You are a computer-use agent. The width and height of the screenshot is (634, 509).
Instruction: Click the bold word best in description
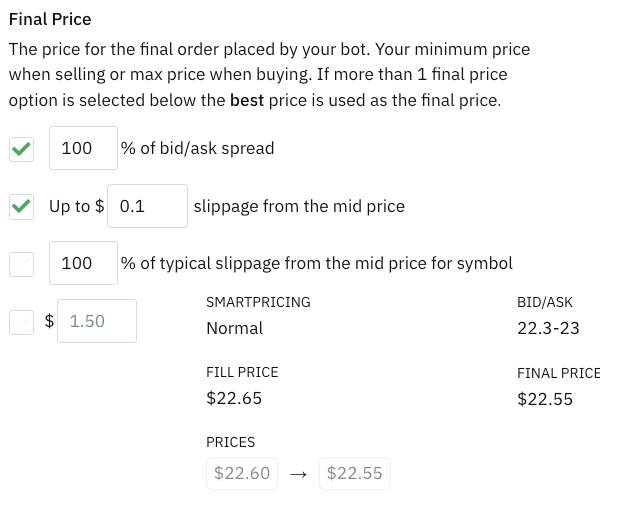tap(247, 100)
